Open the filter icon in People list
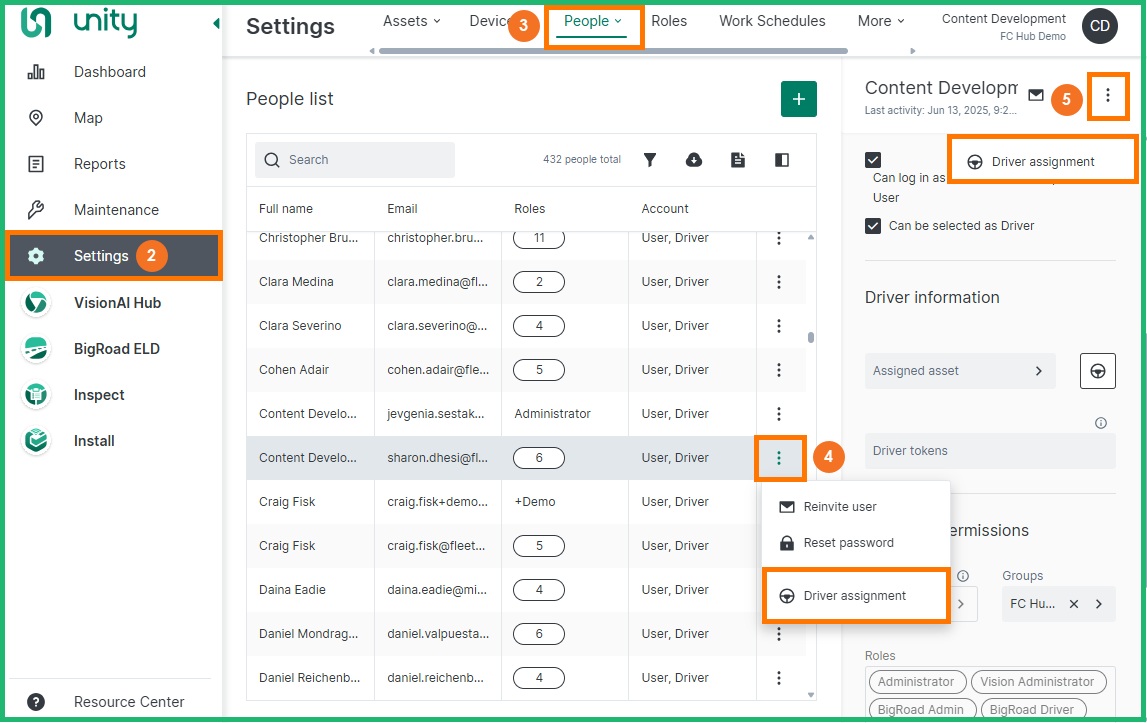The width and height of the screenshot is (1147, 723). click(650, 160)
